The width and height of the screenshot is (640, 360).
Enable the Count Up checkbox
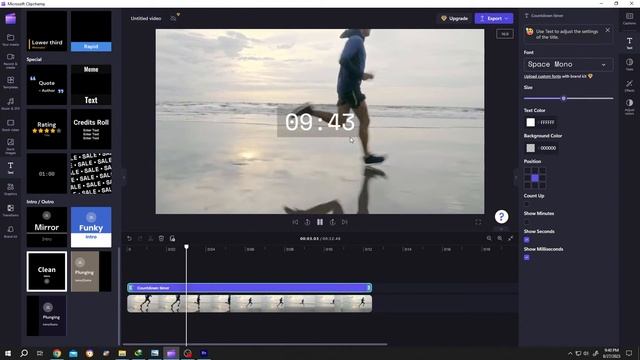(x=527, y=204)
